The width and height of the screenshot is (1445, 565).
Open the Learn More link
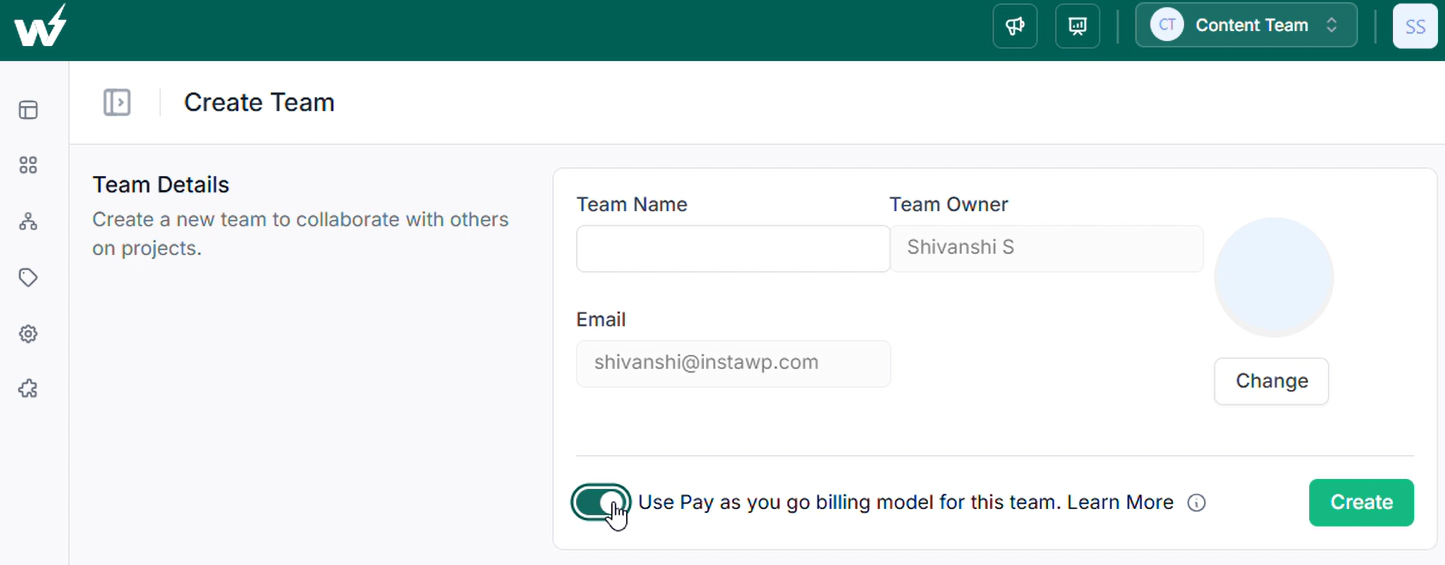coord(1120,502)
